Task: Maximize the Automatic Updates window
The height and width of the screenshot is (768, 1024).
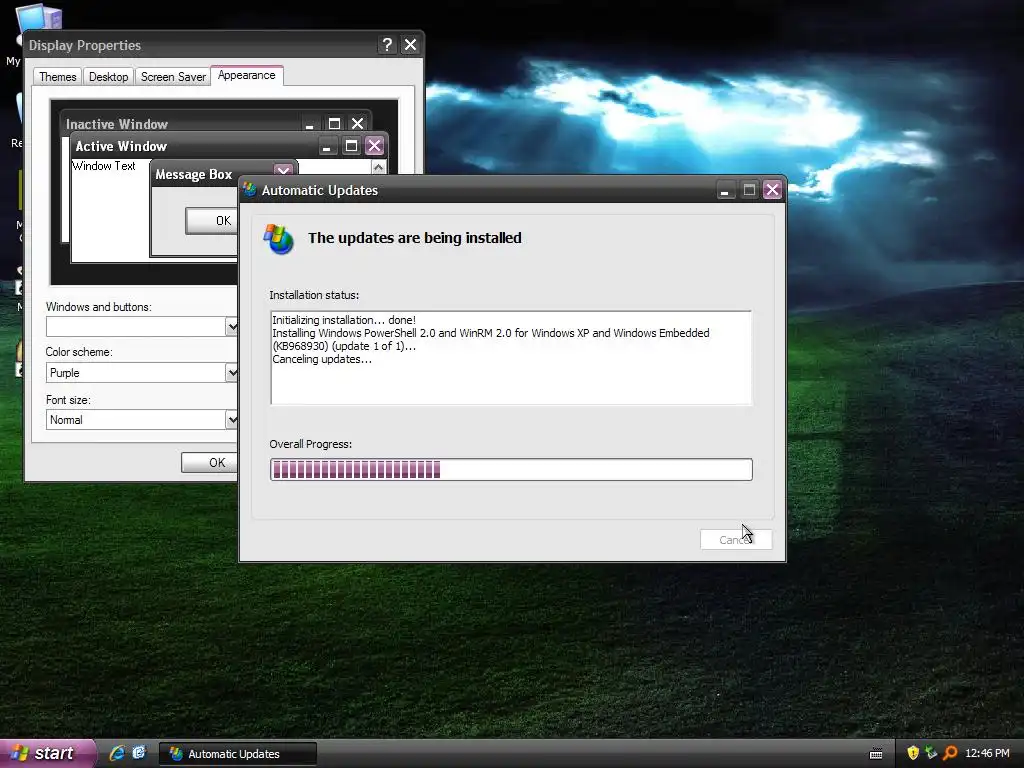Action: pos(749,190)
